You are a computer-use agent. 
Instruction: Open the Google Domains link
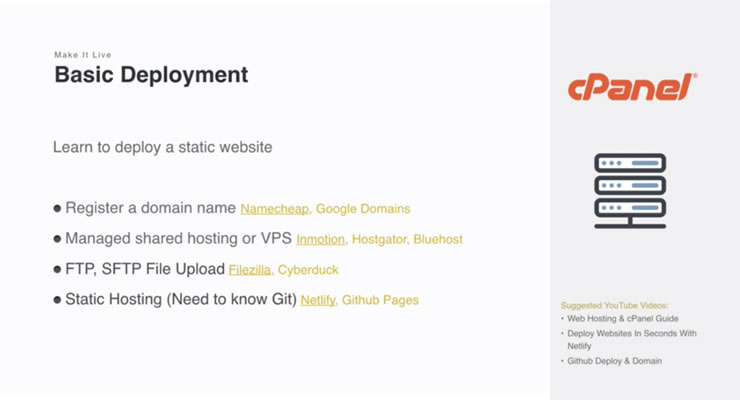(365, 209)
